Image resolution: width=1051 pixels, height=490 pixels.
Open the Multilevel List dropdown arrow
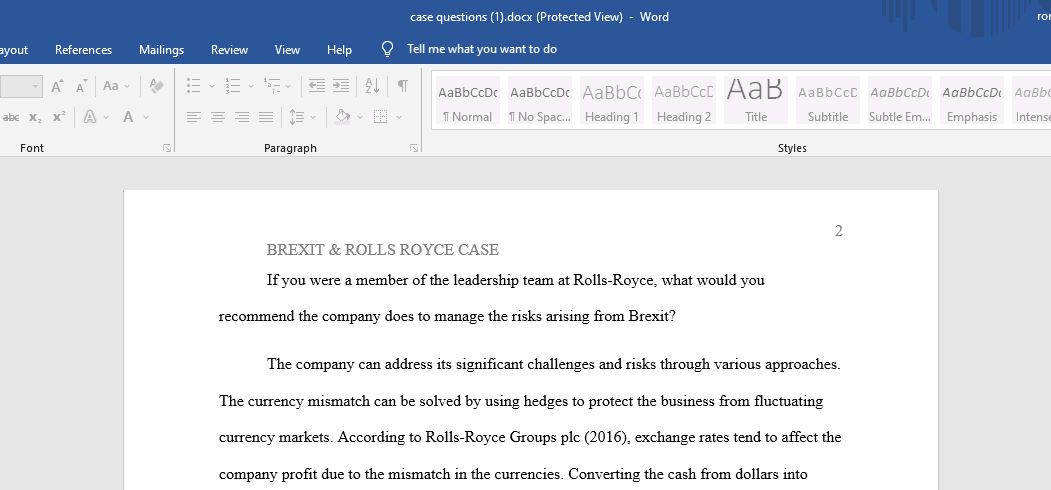point(288,86)
